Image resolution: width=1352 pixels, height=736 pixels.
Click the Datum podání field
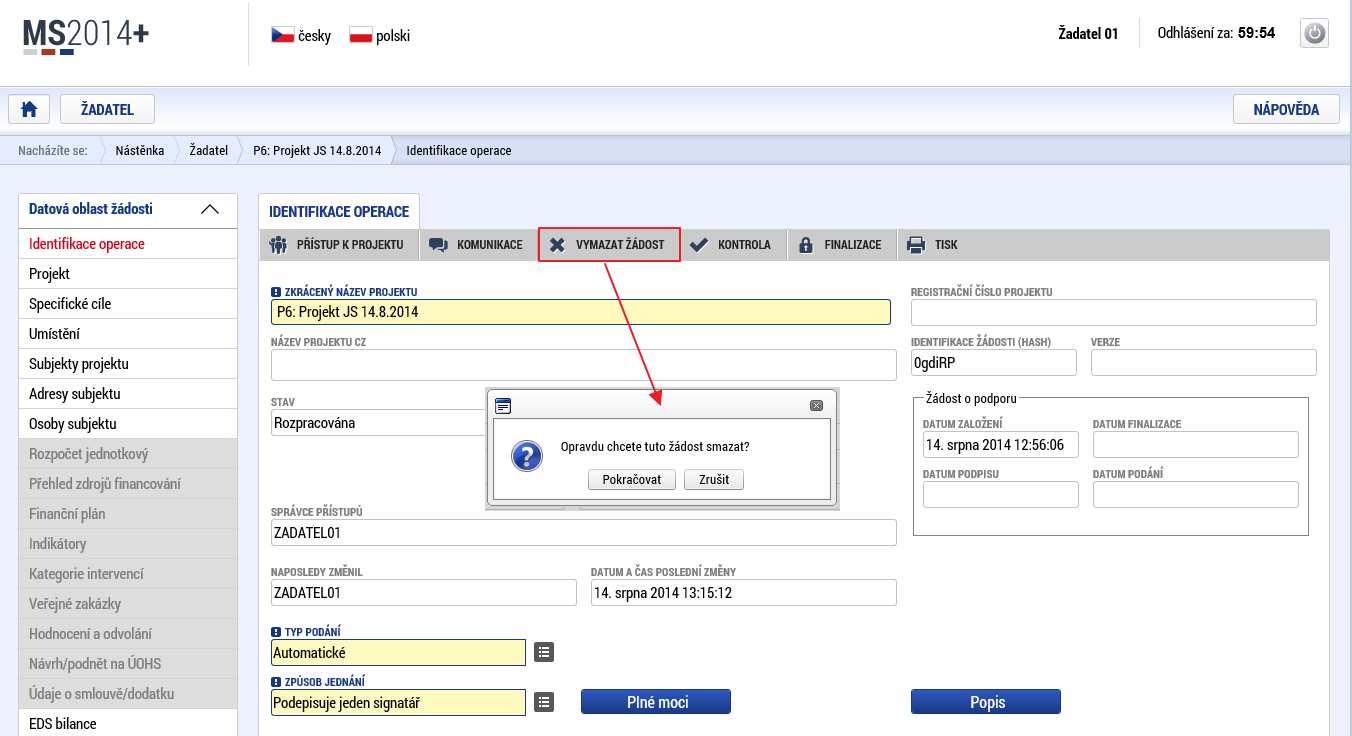coord(1196,494)
